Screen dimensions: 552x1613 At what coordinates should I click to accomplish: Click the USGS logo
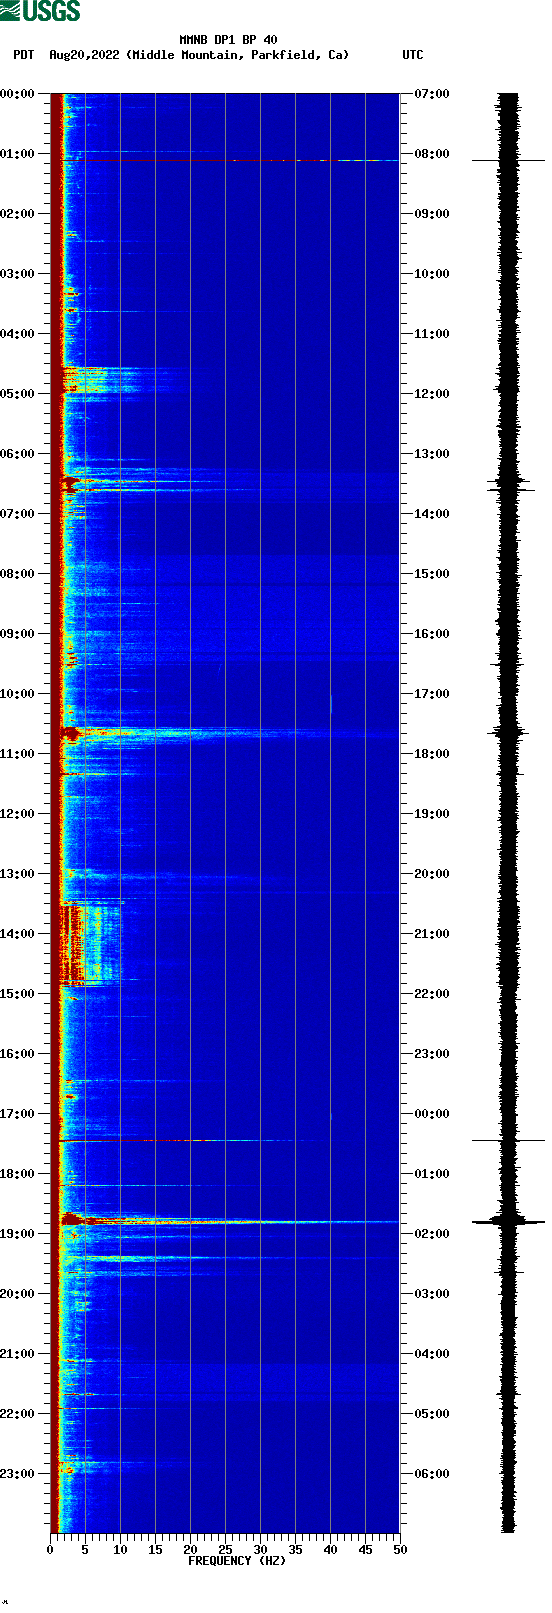coord(40,11)
